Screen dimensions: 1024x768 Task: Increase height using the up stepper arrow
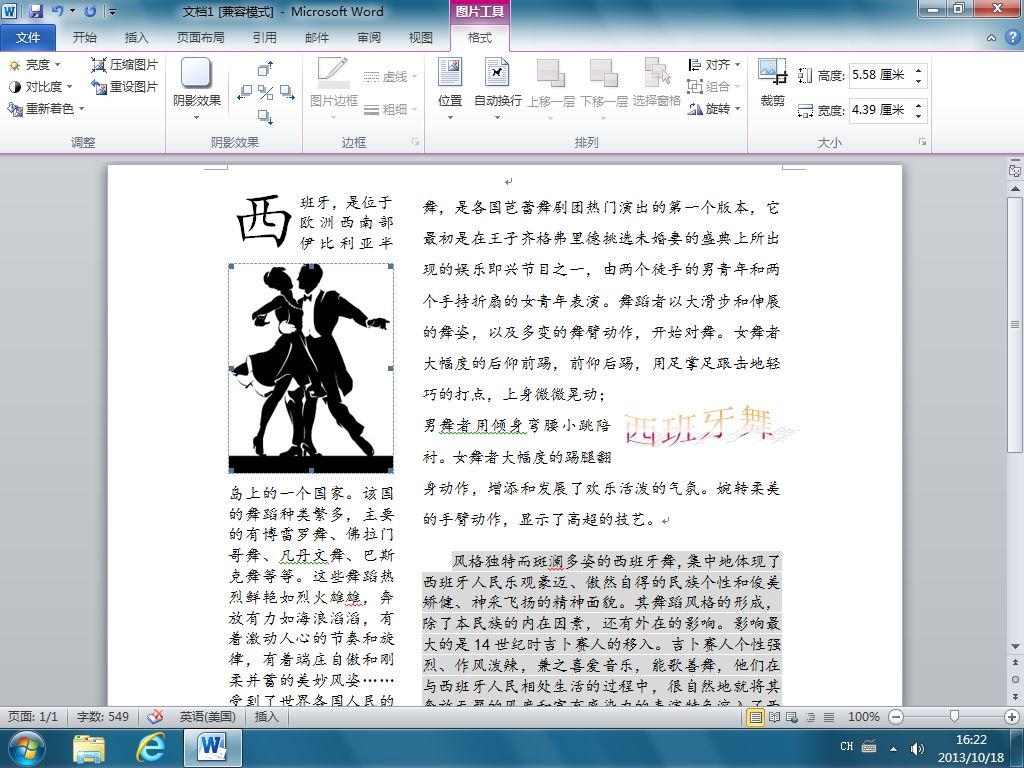(x=919, y=70)
